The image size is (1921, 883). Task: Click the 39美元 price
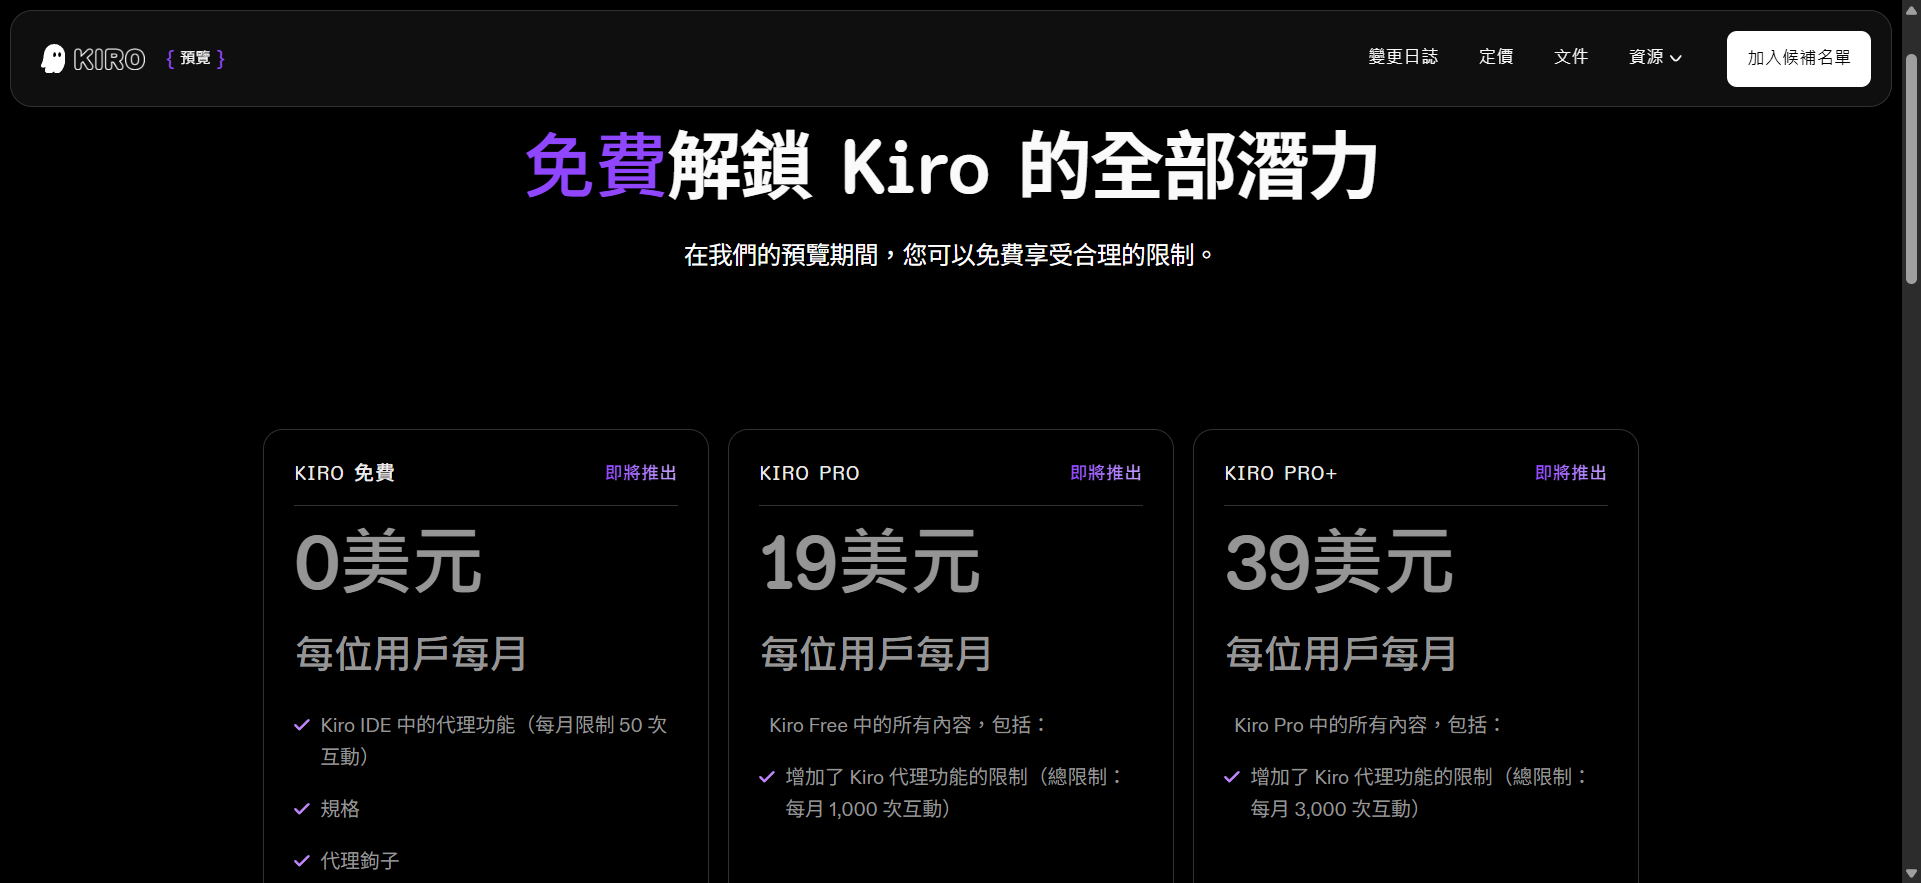[1339, 562]
